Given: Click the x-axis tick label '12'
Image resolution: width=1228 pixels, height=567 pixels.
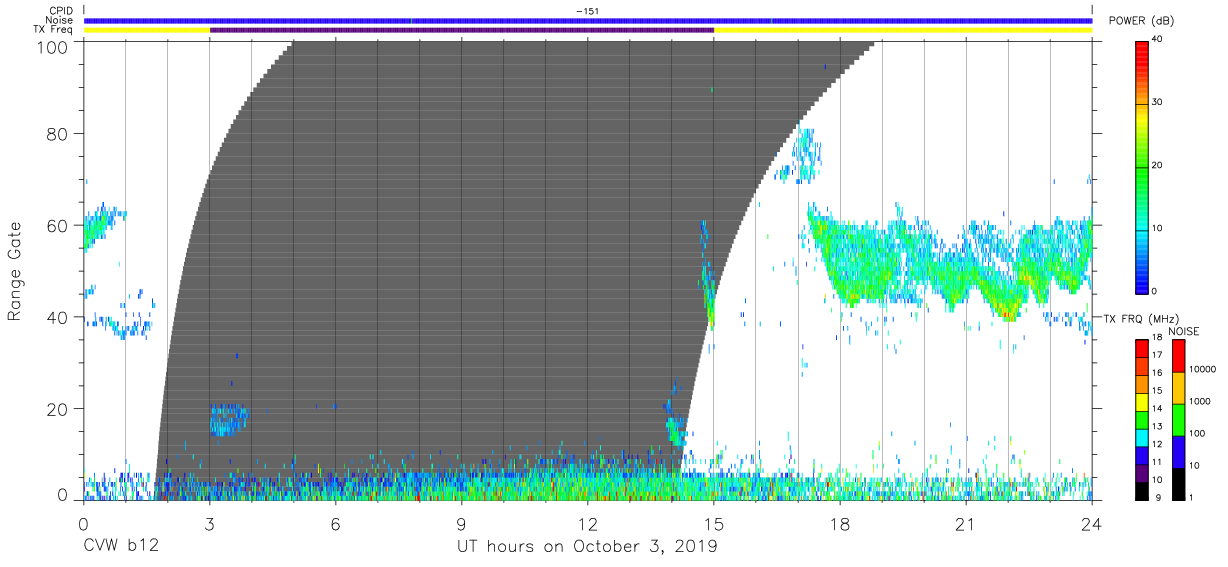Looking at the screenshot, I should 588,524.
